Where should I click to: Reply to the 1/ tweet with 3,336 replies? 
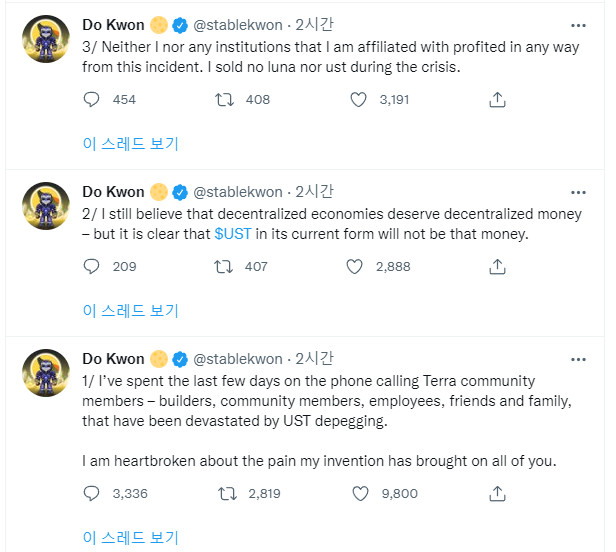click(92, 493)
